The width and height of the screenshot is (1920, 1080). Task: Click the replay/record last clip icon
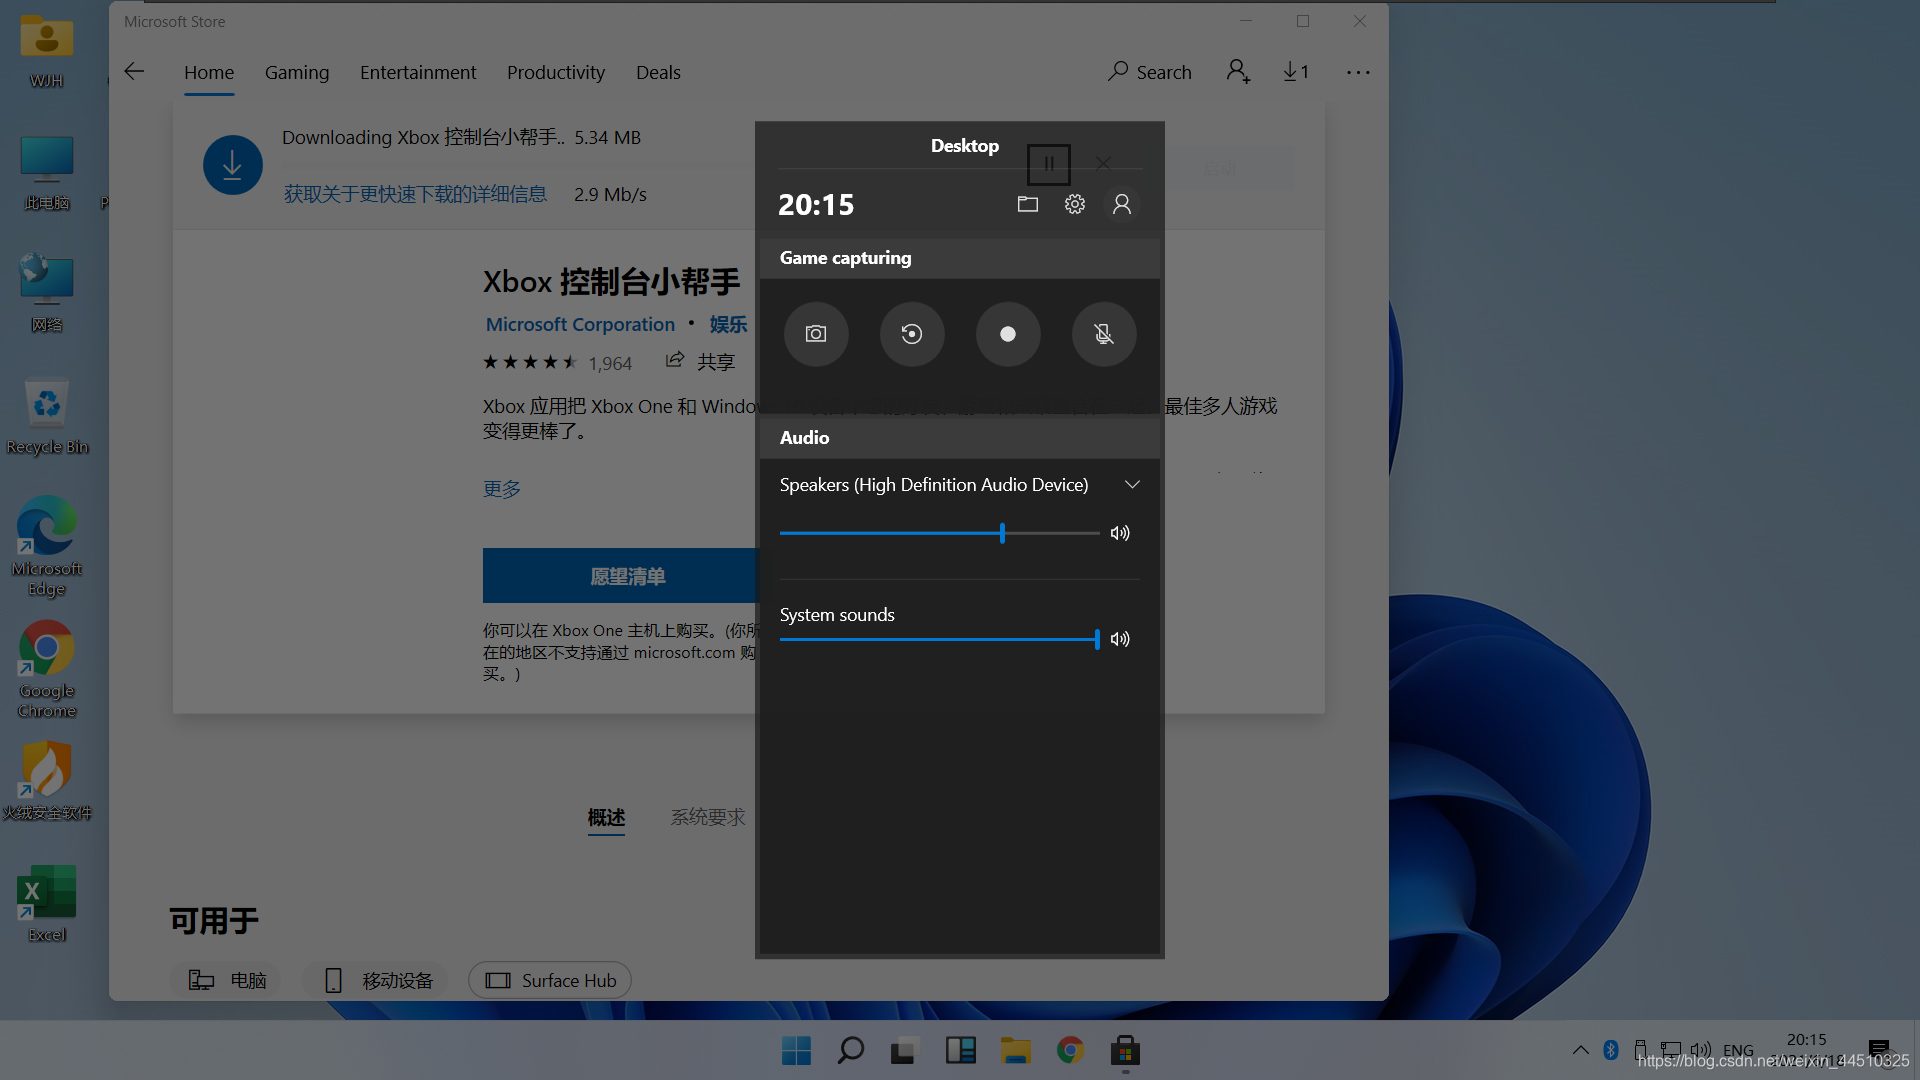point(911,334)
